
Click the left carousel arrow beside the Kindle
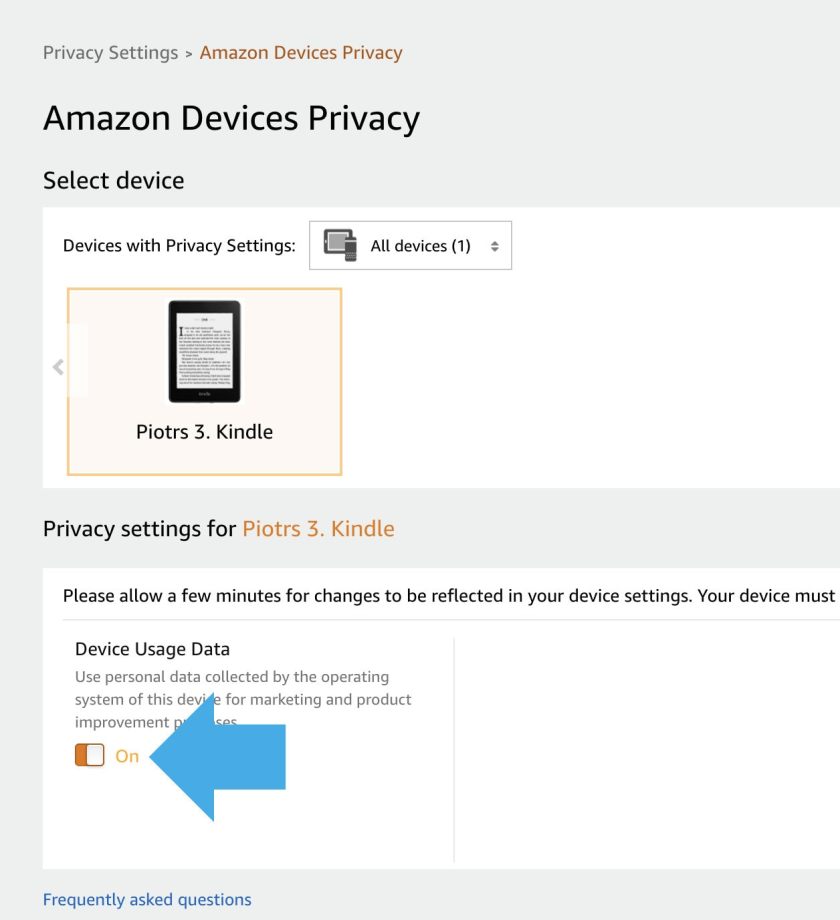(58, 367)
